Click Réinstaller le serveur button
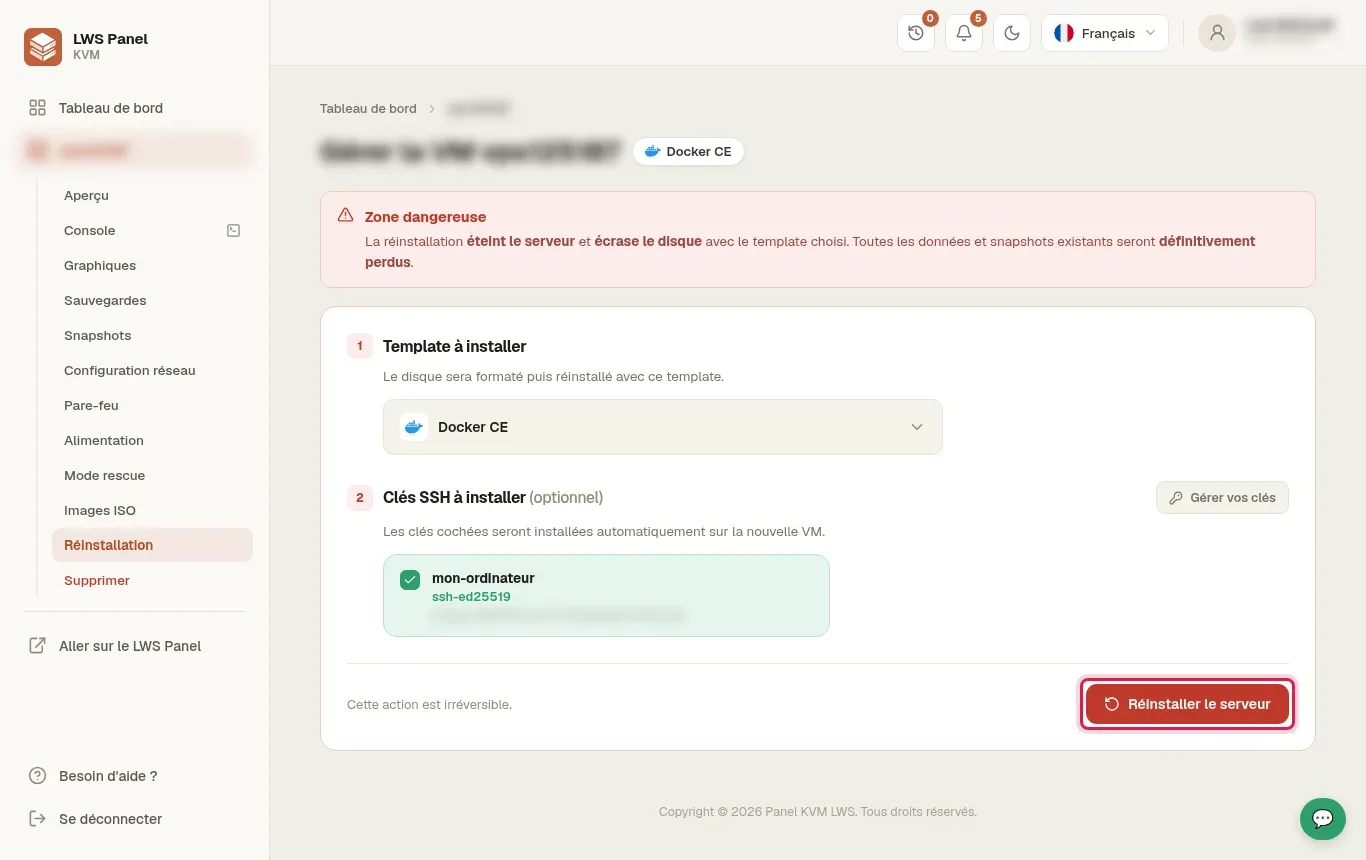 click(x=1187, y=704)
